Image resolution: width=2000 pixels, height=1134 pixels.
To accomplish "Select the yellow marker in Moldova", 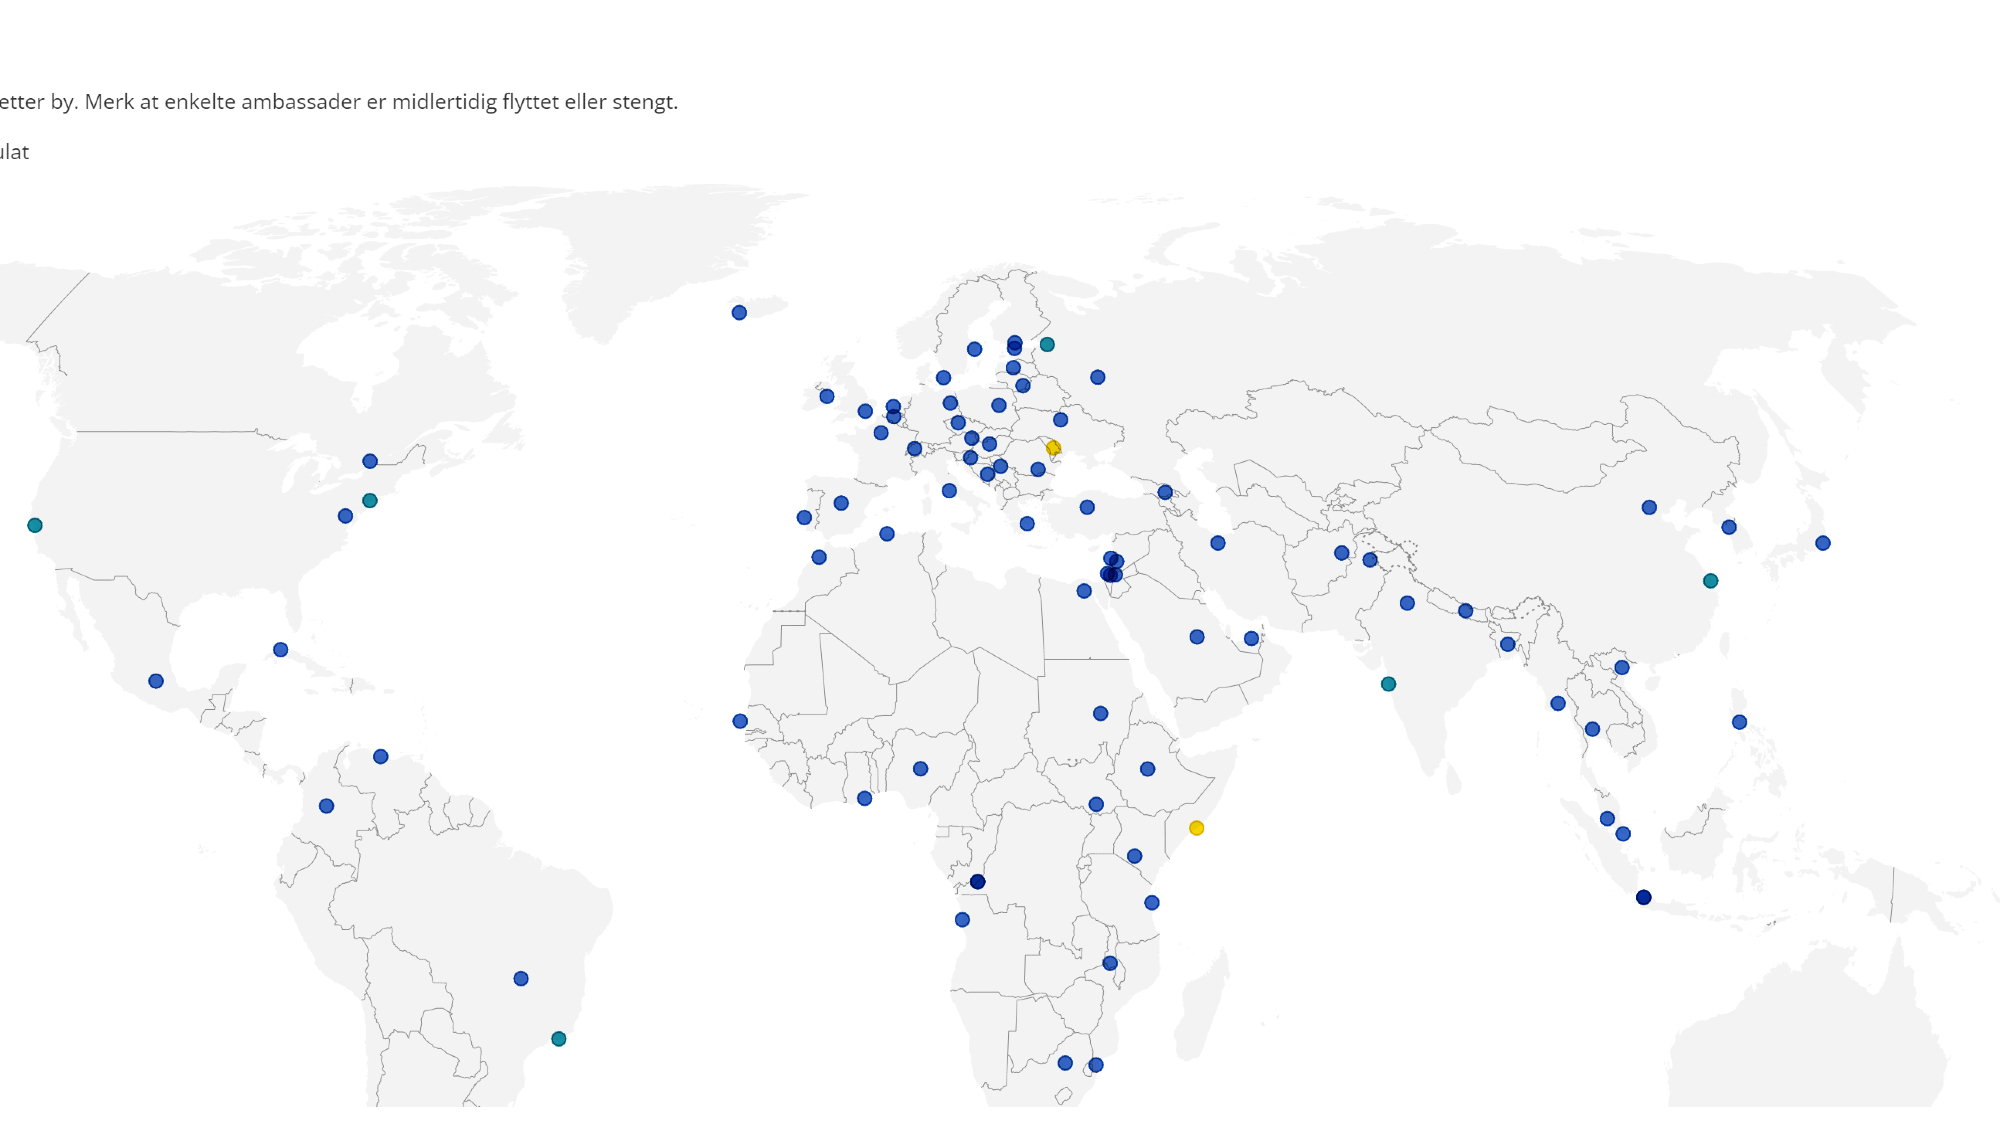I will (x=1053, y=448).
